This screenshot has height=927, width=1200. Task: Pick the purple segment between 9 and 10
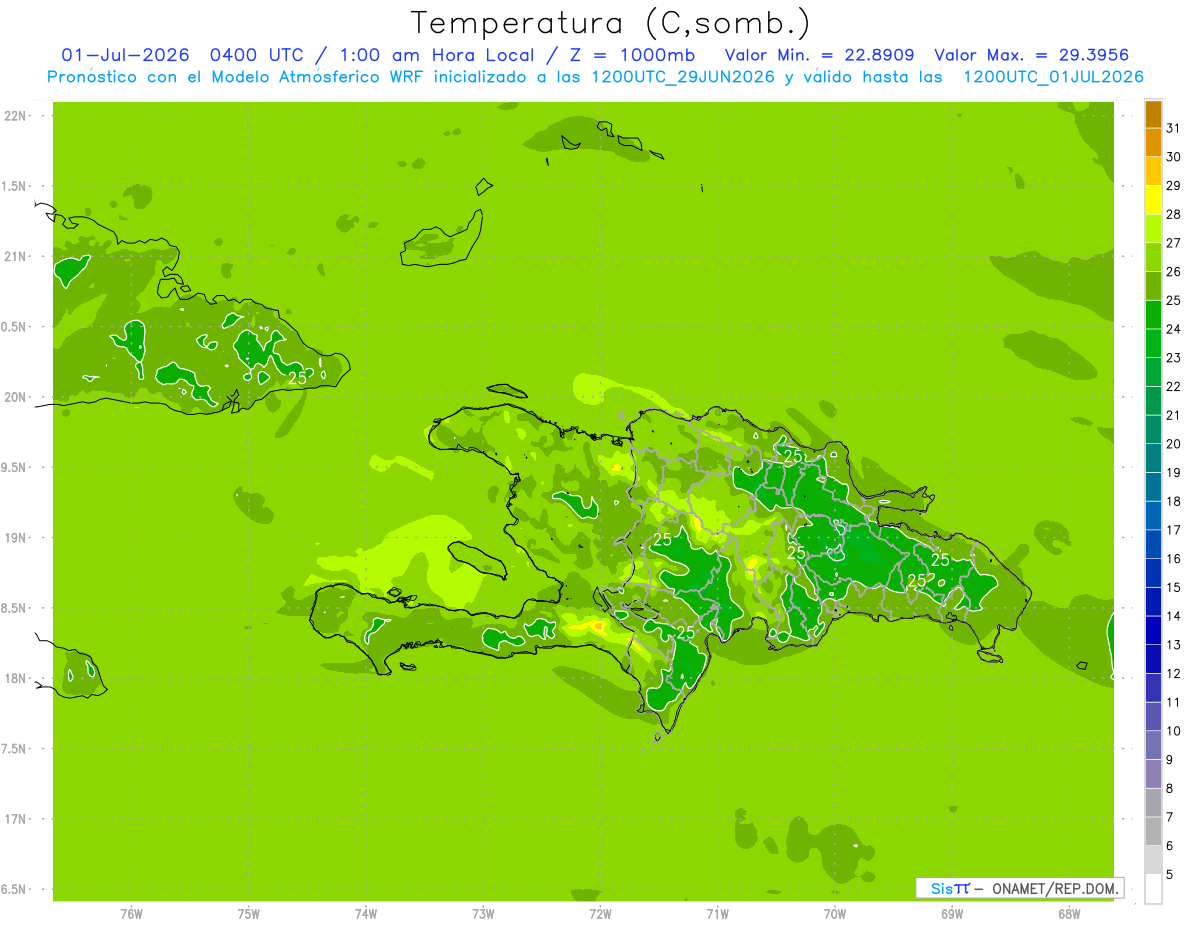click(1153, 745)
